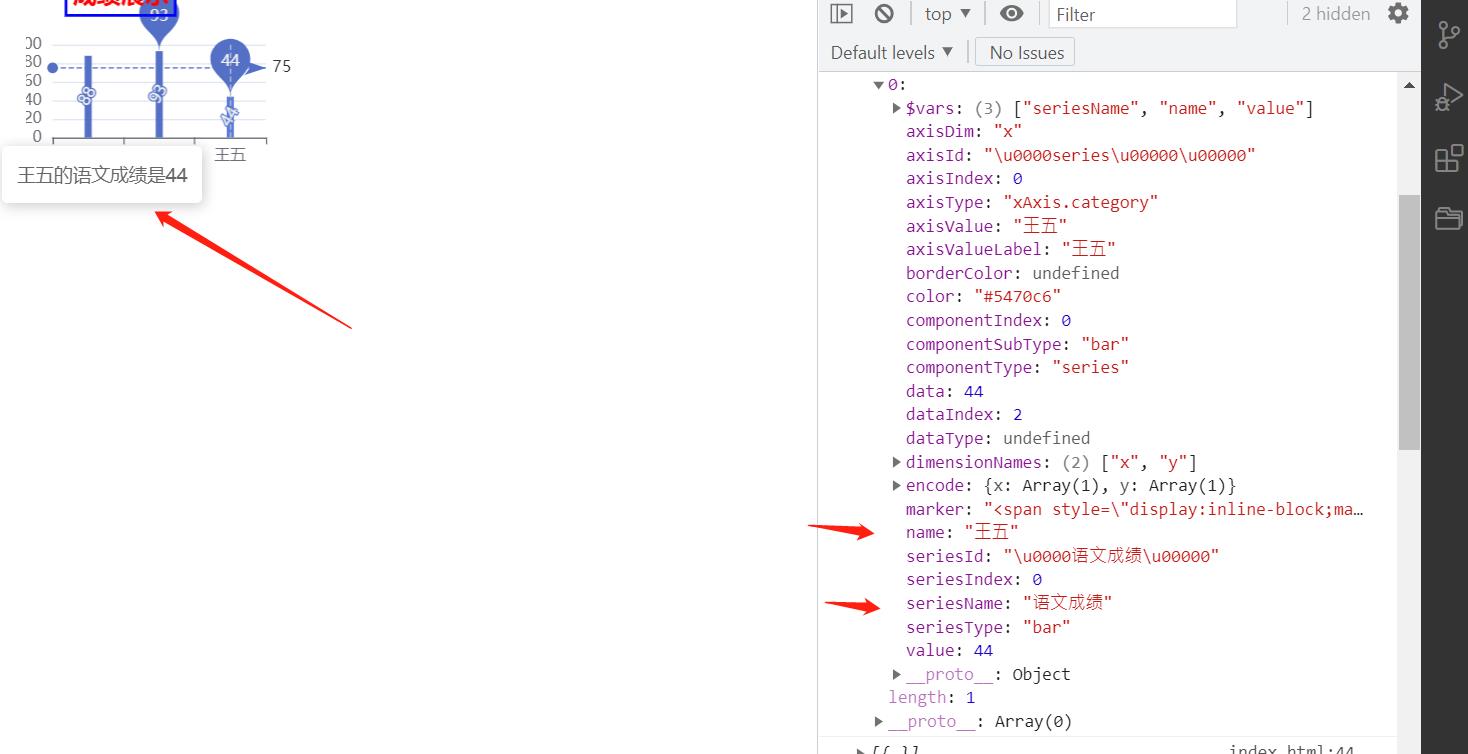Screen dimensions: 1468x754
Task: Click the middle bar labeled 93
Action: coord(158,94)
